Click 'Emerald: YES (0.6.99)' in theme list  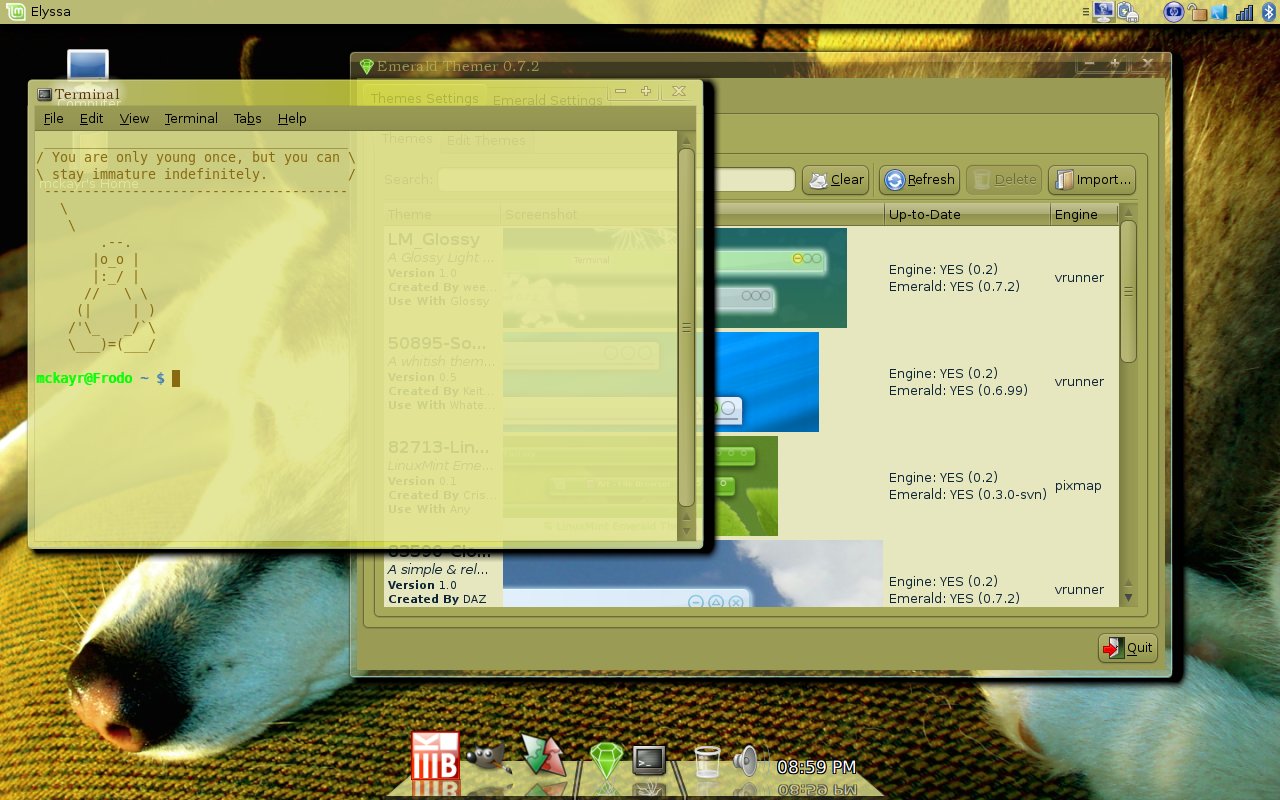[x=958, y=390]
